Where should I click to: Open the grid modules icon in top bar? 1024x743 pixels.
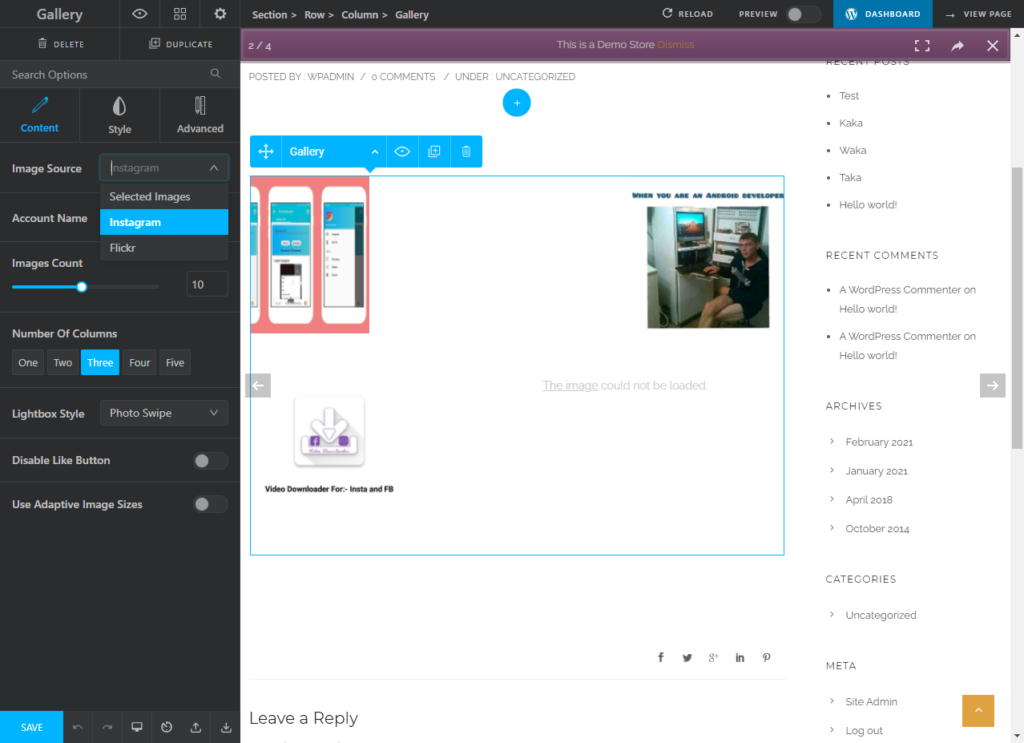pyautogui.click(x=180, y=14)
